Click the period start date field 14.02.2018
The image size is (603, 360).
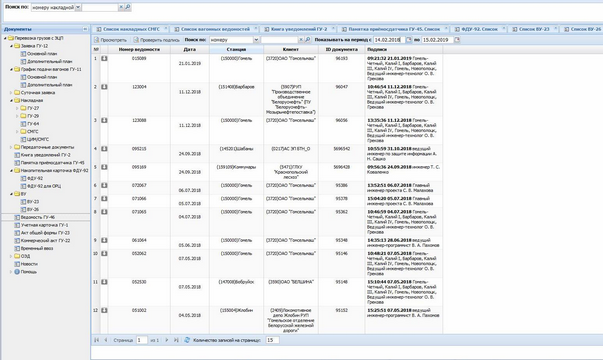(389, 40)
